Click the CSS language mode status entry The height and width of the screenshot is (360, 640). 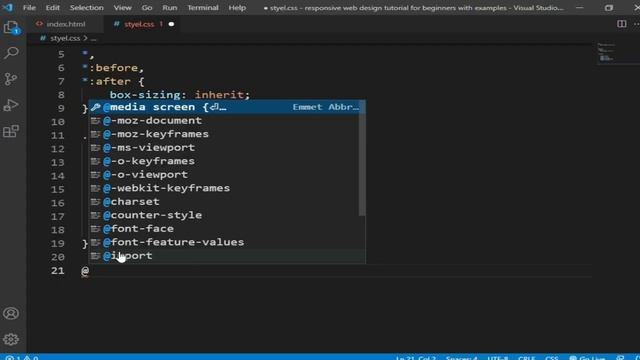coord(551,358)
